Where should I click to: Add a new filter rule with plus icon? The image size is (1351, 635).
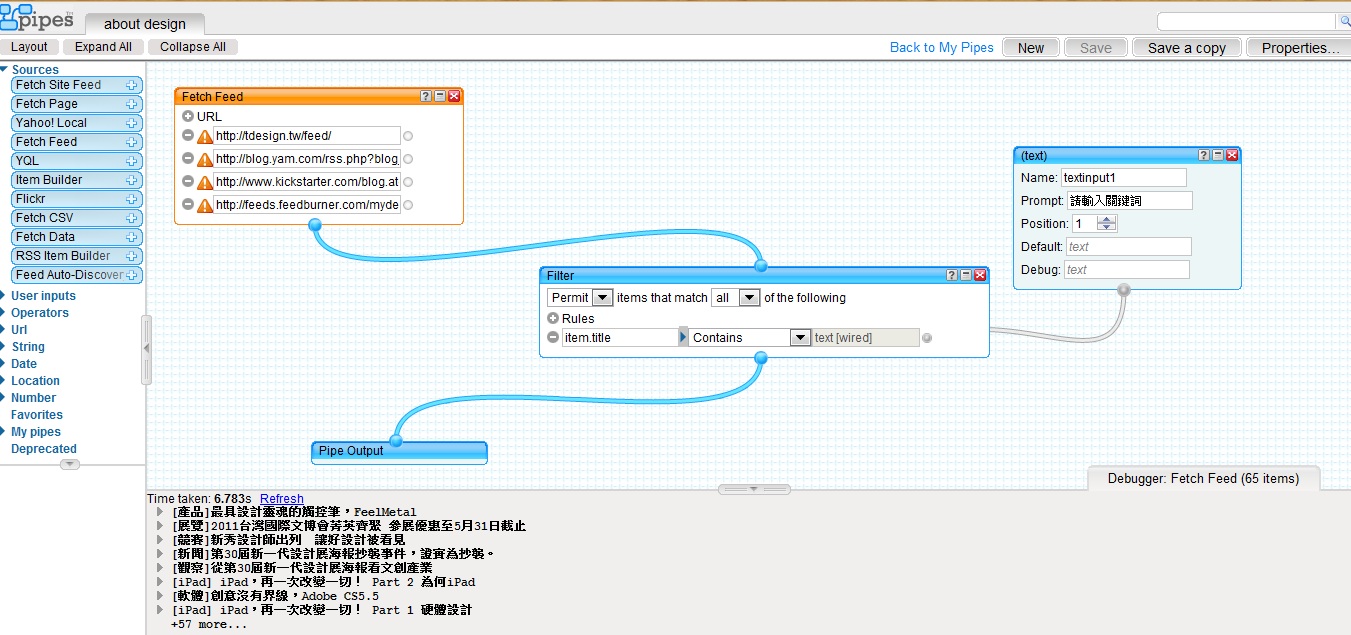[x=553, y=319]
